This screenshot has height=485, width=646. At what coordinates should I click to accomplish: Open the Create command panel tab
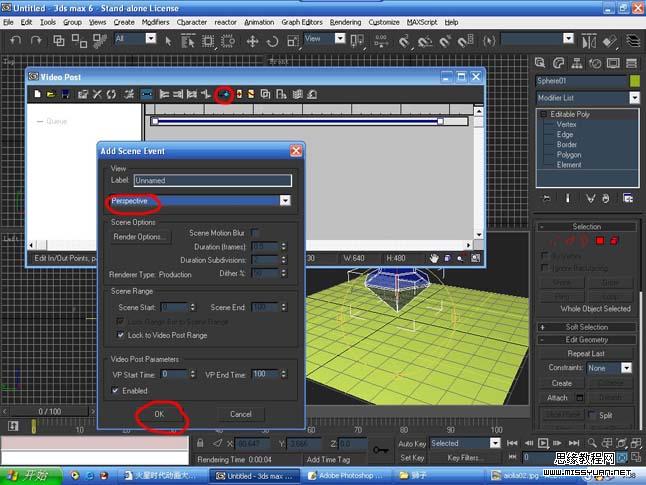coord(540,63)
